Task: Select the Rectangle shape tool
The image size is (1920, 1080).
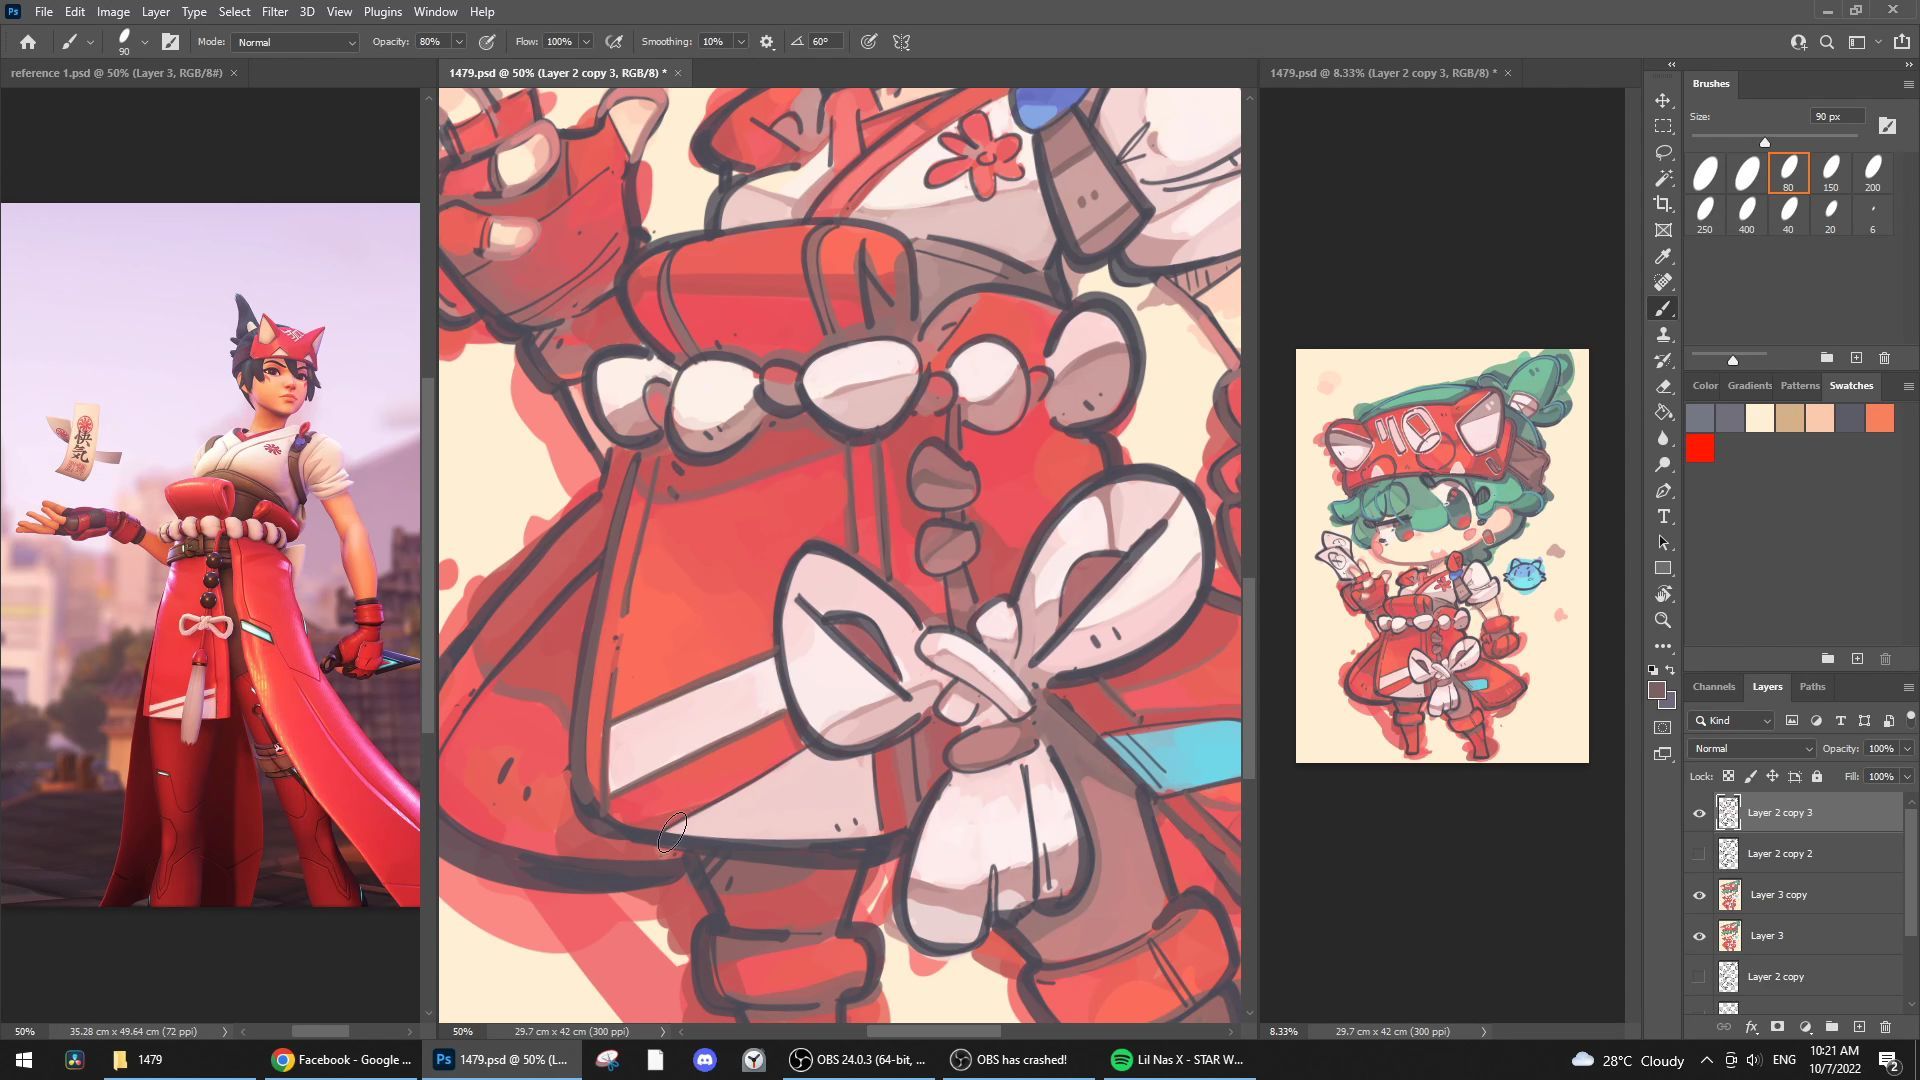Action: [x=1663, y=568]
